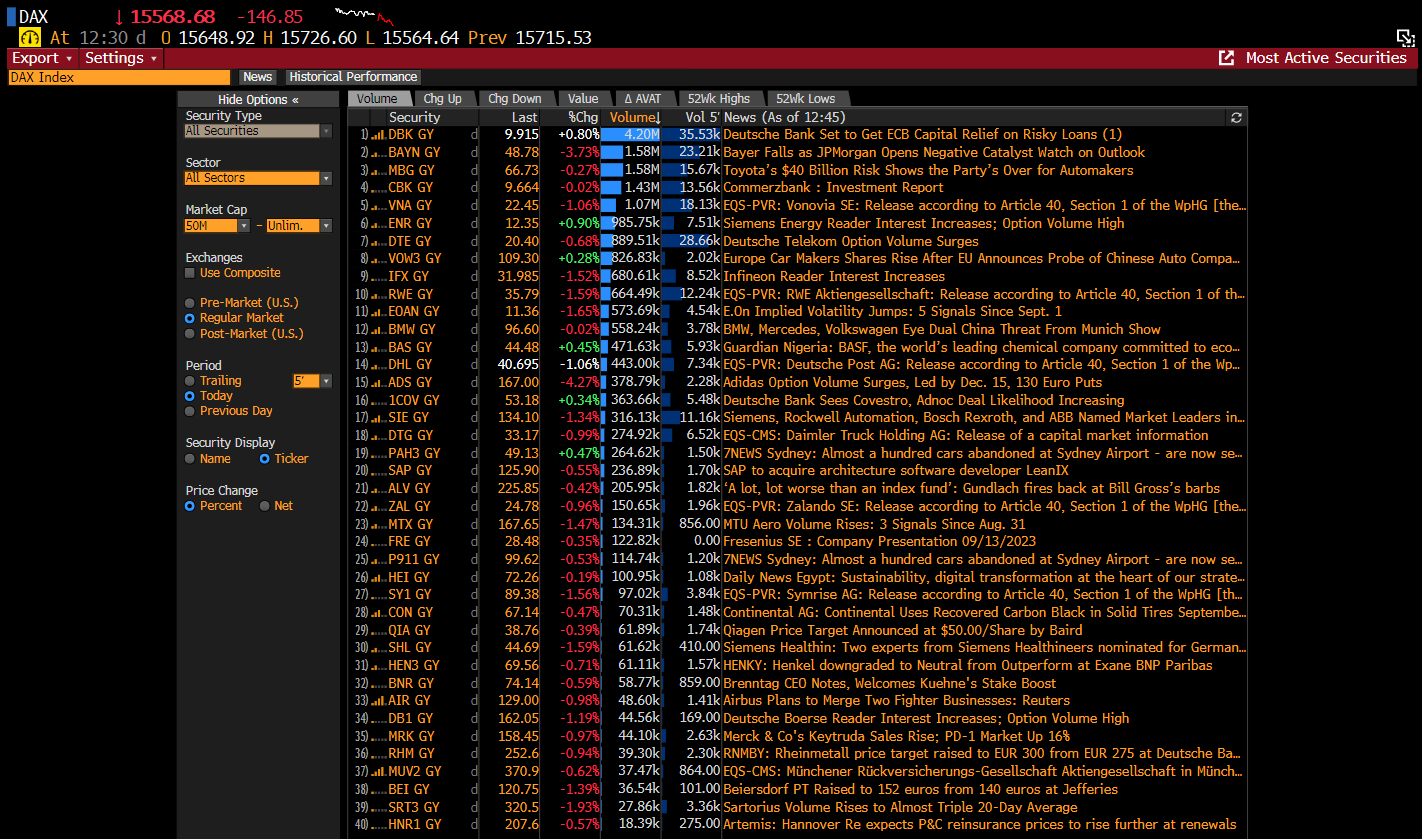Image resolution: width=1422 pixels, height=839 pixels.
Task: Click the bar chart icon beside BMW GY
Action: [x=378, y=329]
